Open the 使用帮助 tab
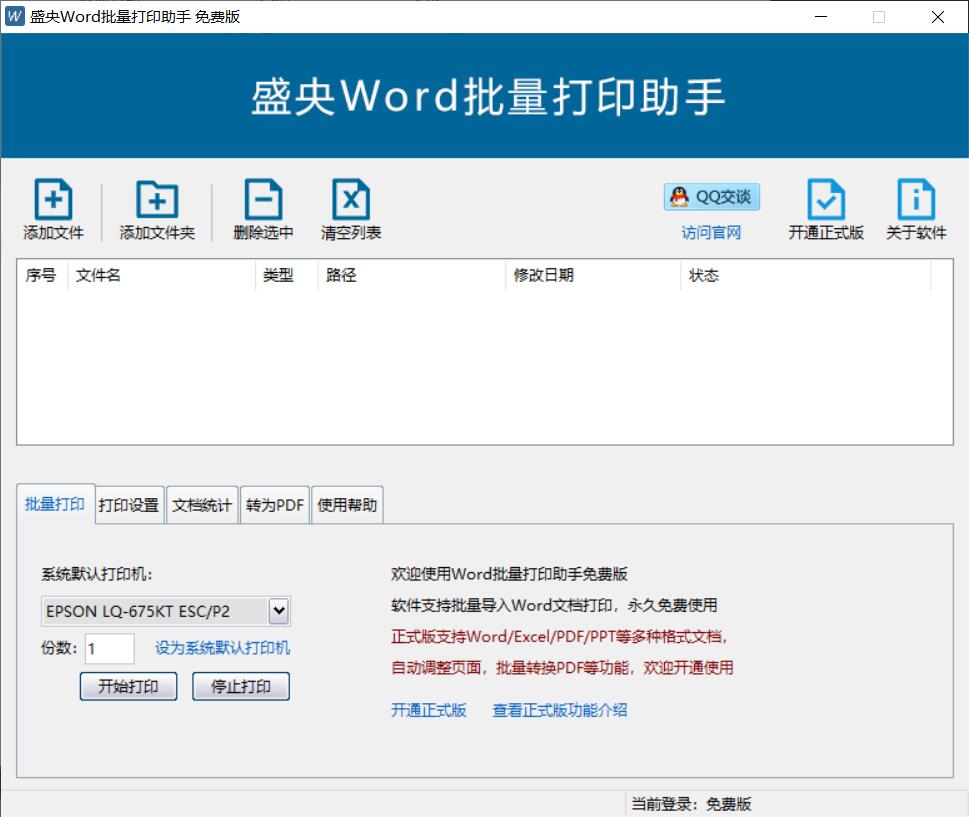 coord(347,506)
